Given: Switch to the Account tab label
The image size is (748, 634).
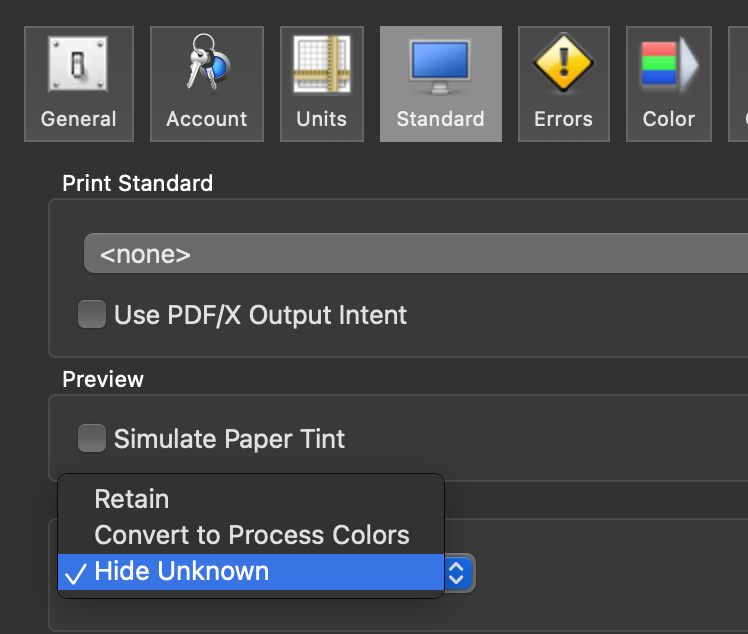Looking at the screenshot, I should coord(207,119).
